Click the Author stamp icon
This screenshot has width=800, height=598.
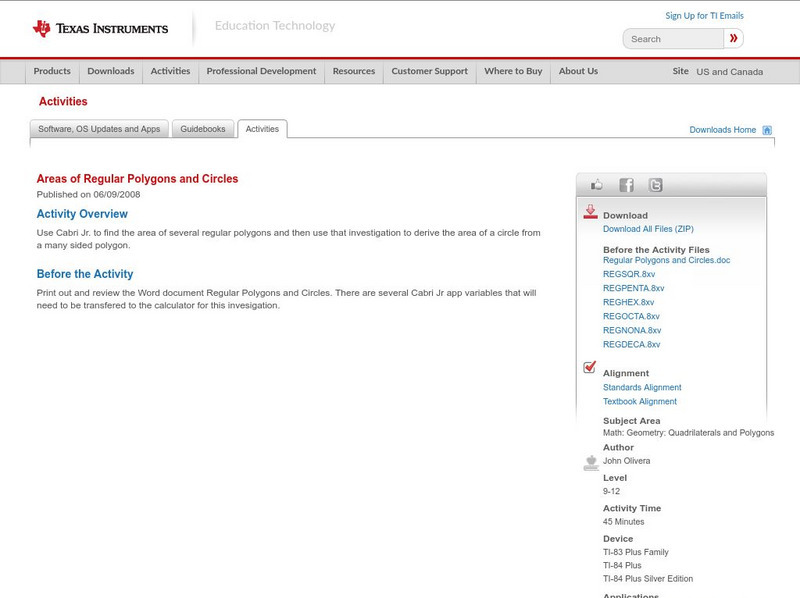click(x=591, y=463)
